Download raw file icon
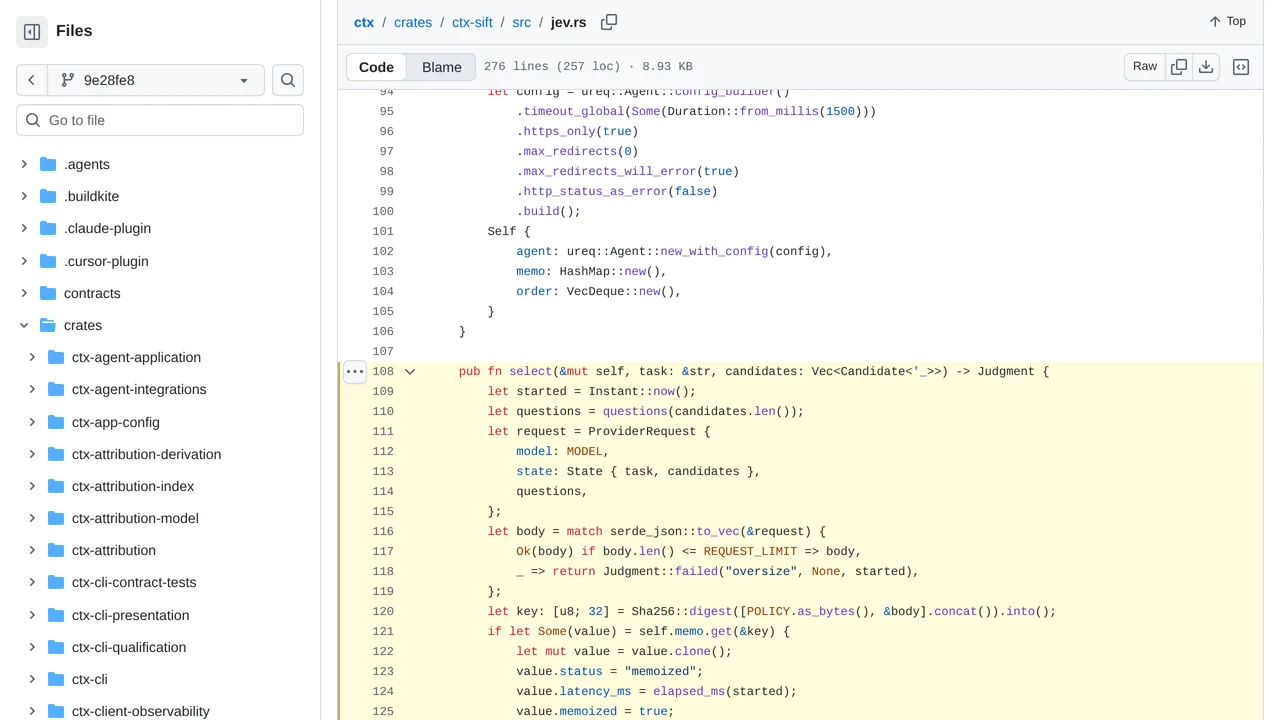Screen dimensions: 1280x720 (x=1206, y=66)
